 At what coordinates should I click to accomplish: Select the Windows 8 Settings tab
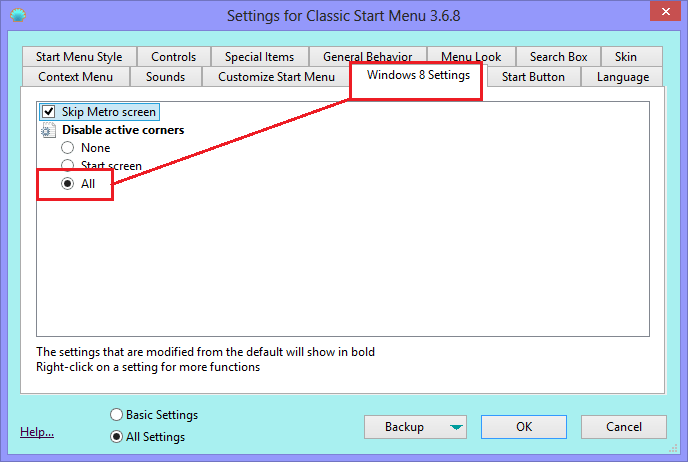419,75
